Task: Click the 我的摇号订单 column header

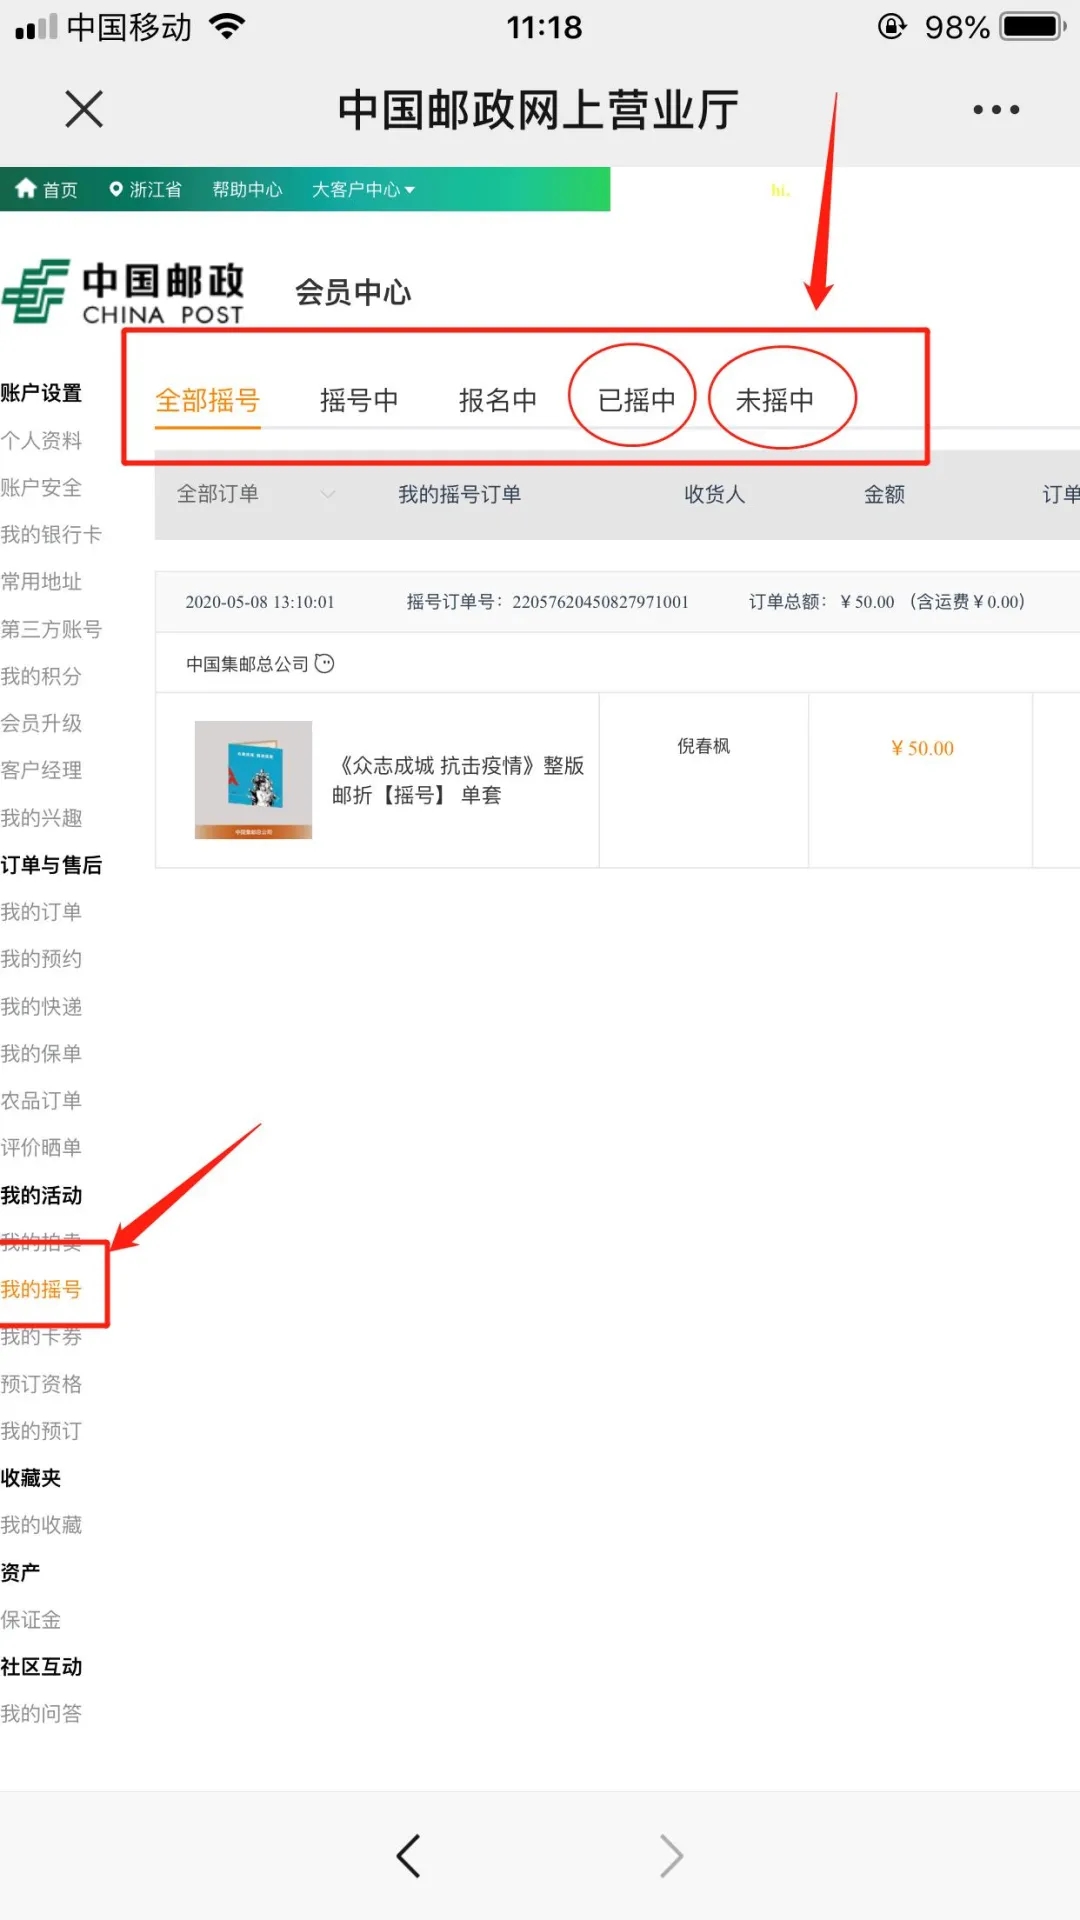Action: [460, 494]
